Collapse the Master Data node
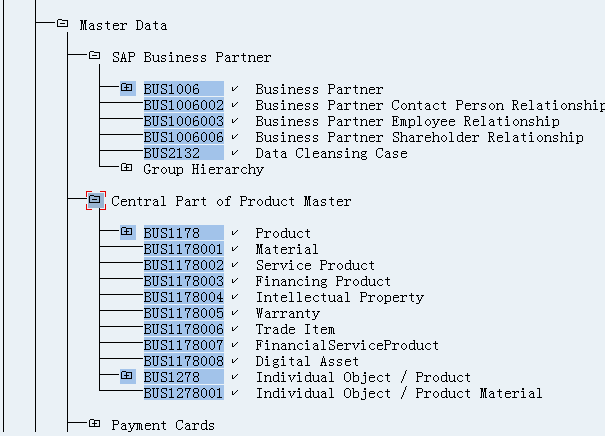The image size is (605, 436). point(63,24)
